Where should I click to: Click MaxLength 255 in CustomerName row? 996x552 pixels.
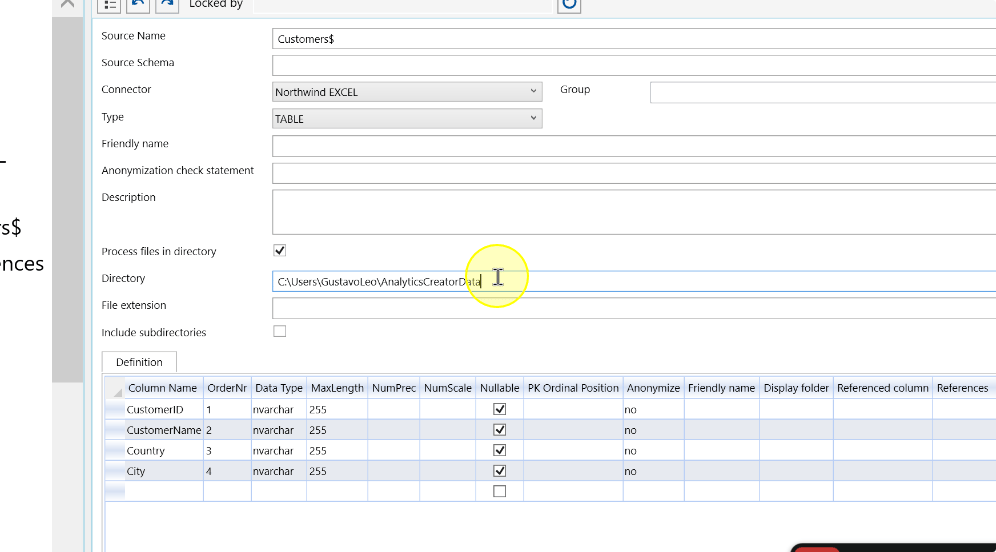[x=337, y=430]
